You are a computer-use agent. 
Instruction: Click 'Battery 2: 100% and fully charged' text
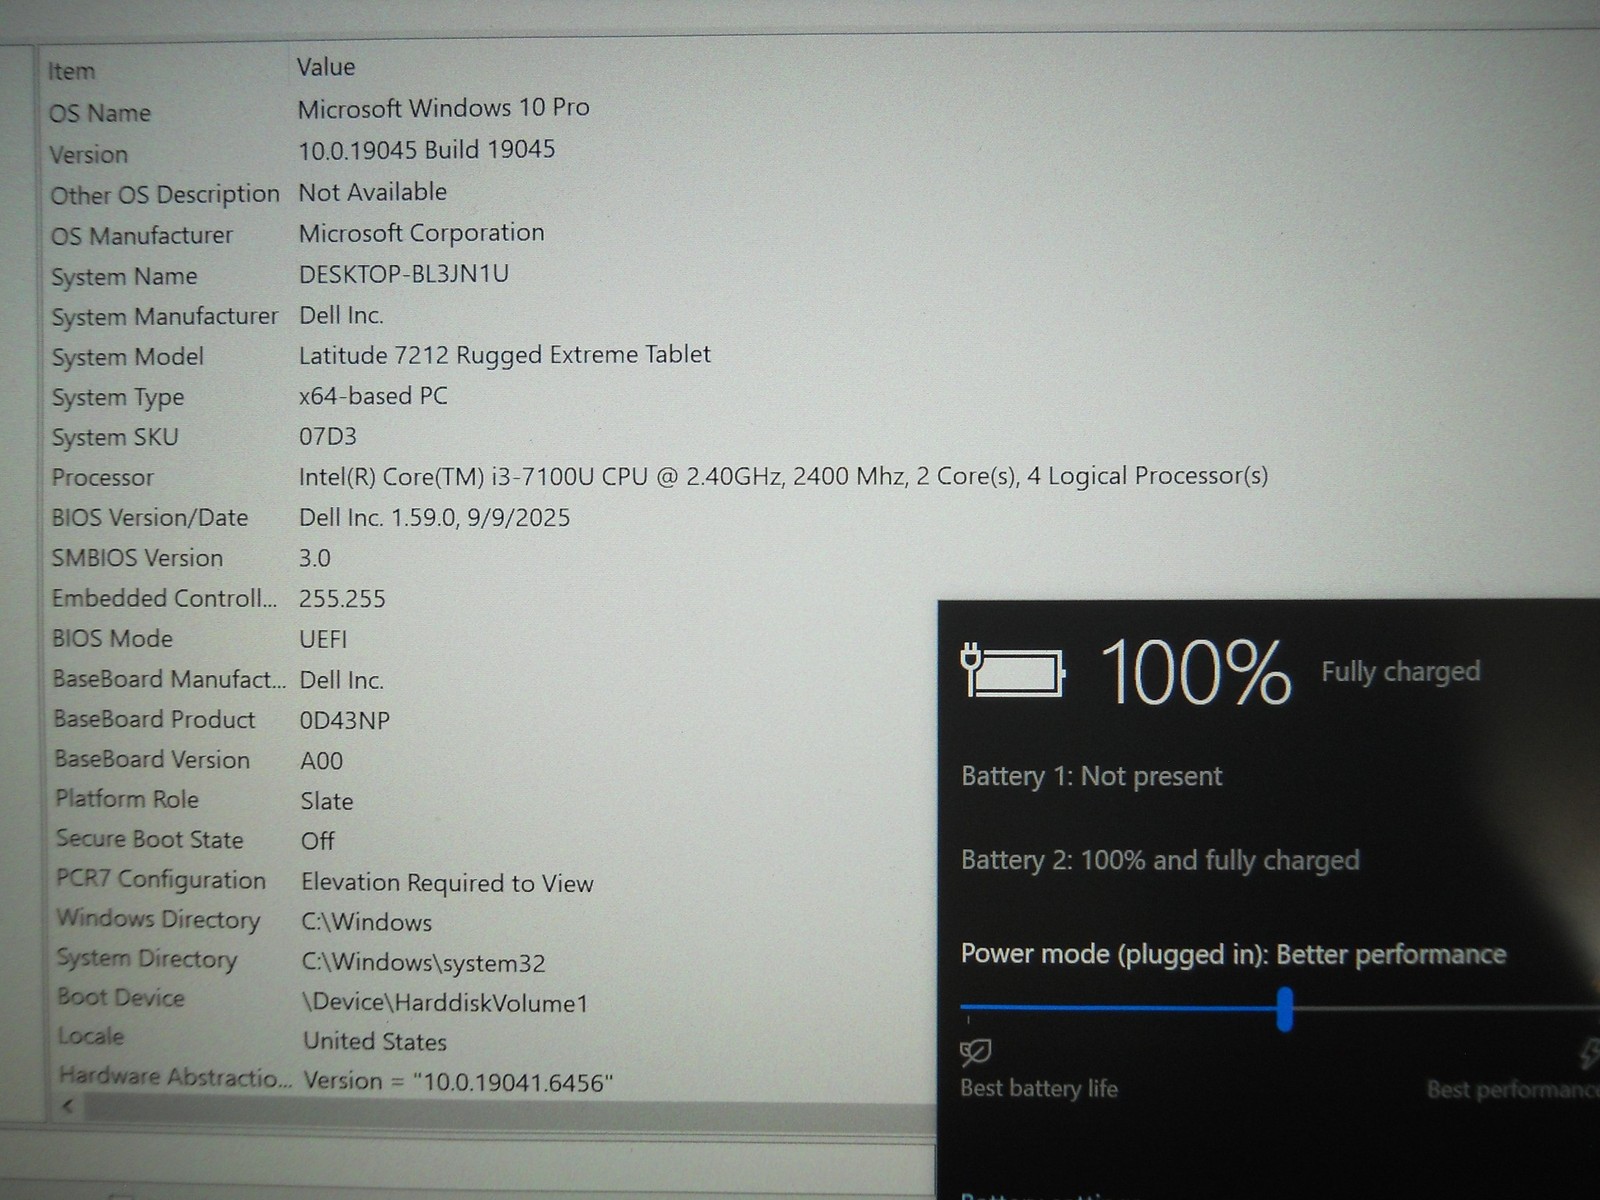click(x=1160, y=861)
